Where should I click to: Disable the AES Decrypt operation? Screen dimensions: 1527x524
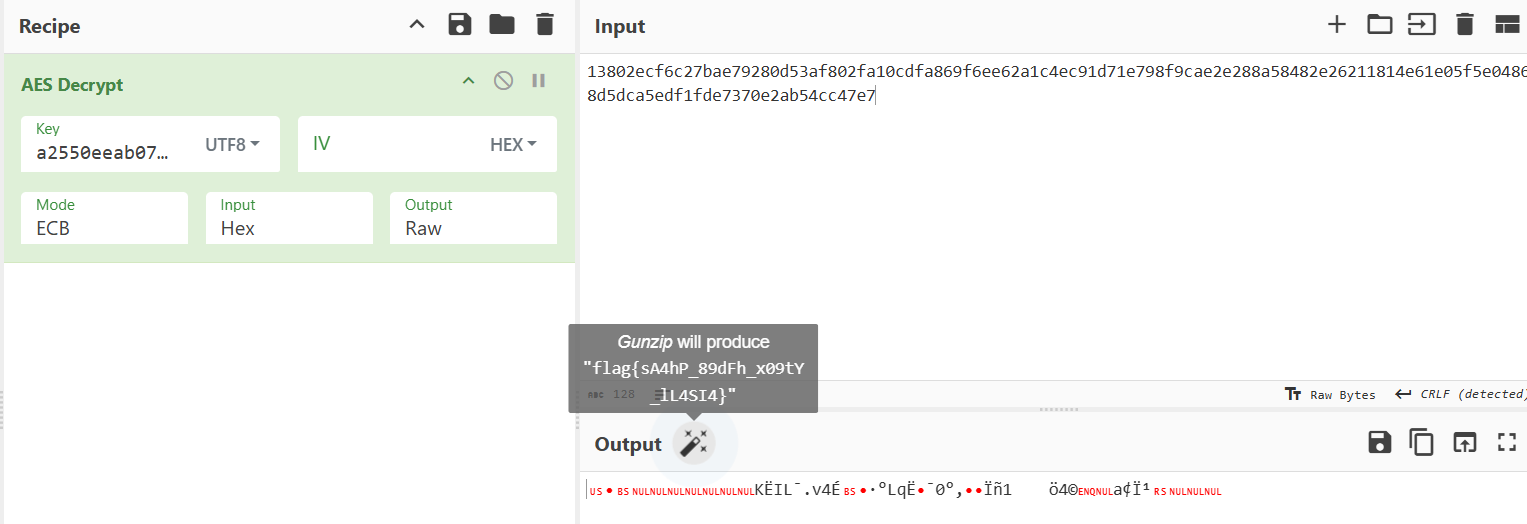[x=504, y=81]
